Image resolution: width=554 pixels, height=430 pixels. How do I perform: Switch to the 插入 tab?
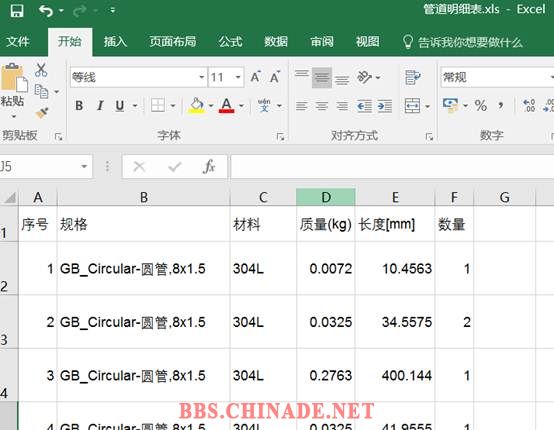point(115,42)
